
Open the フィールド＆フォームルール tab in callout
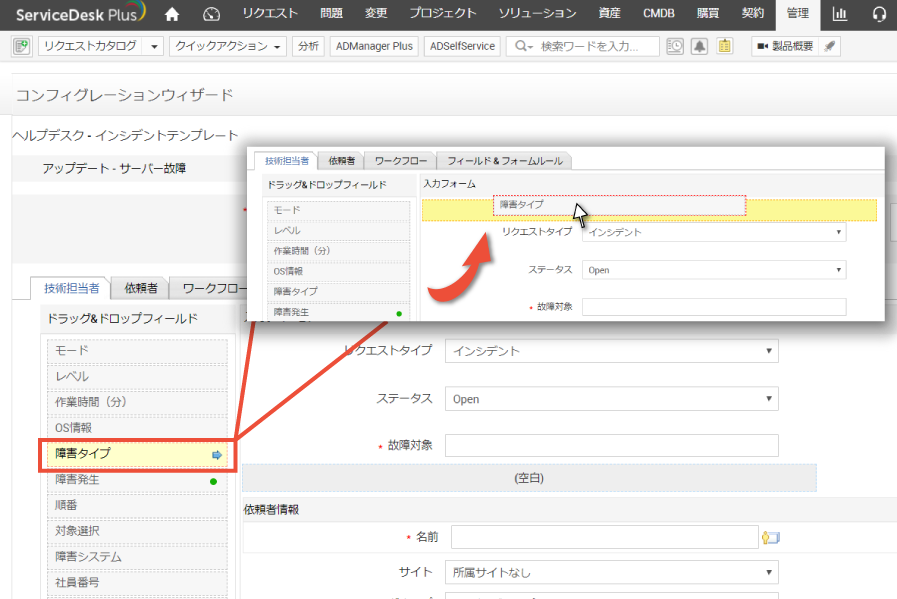pos(505,161)
